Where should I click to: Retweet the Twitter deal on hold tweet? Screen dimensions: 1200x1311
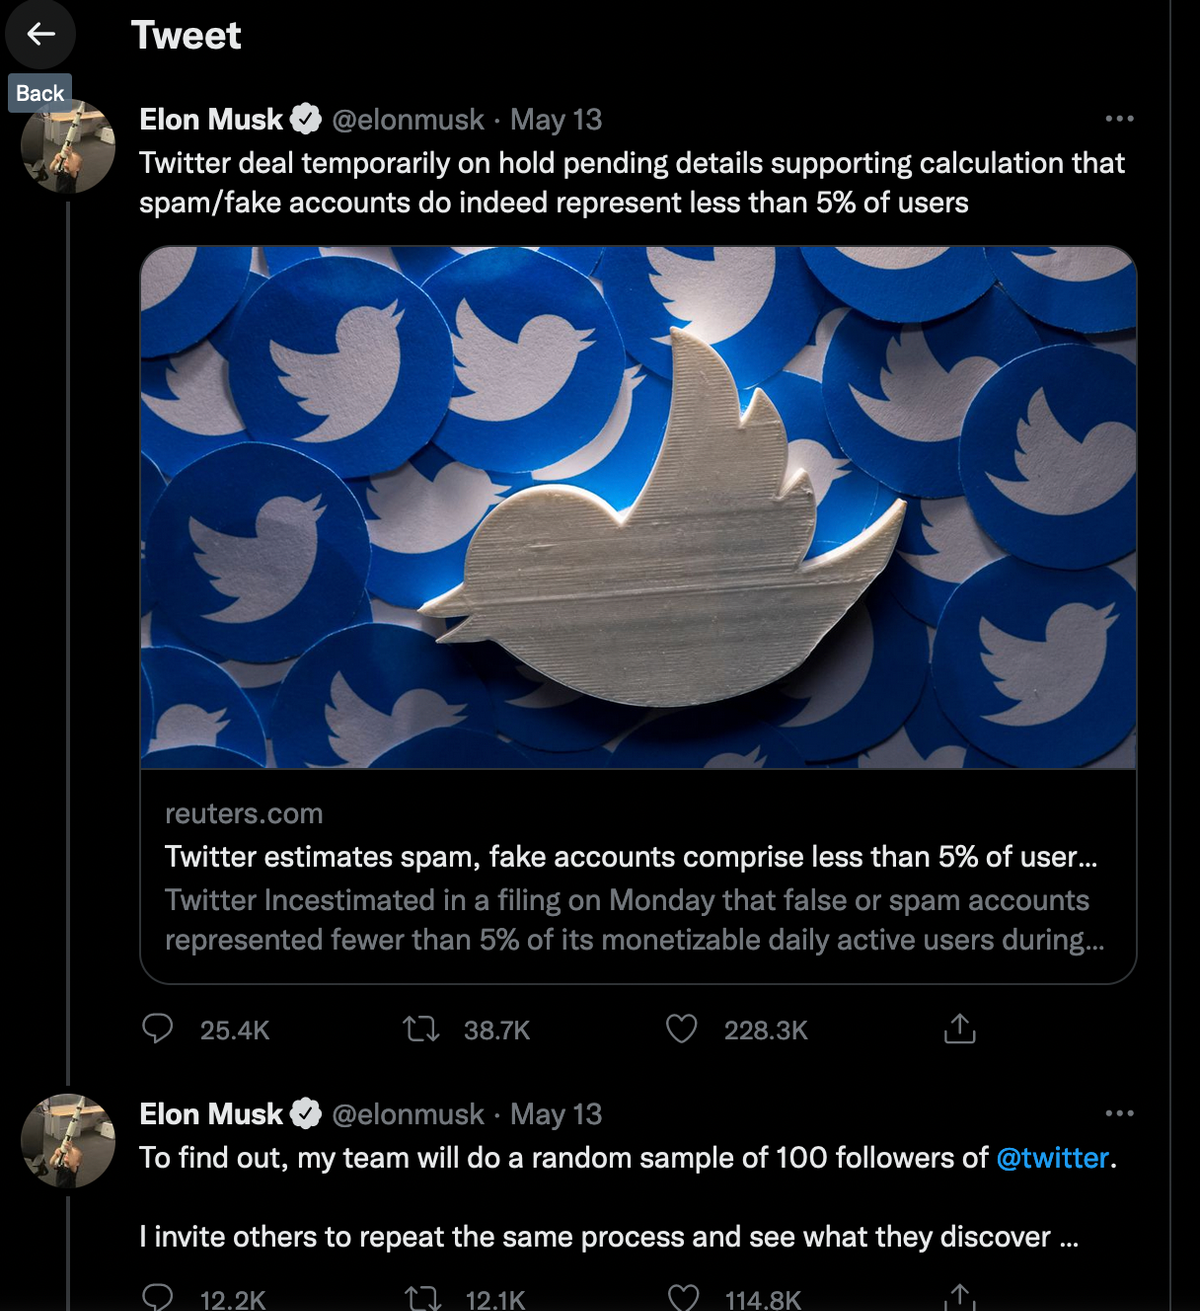(x=422, y=1029)
